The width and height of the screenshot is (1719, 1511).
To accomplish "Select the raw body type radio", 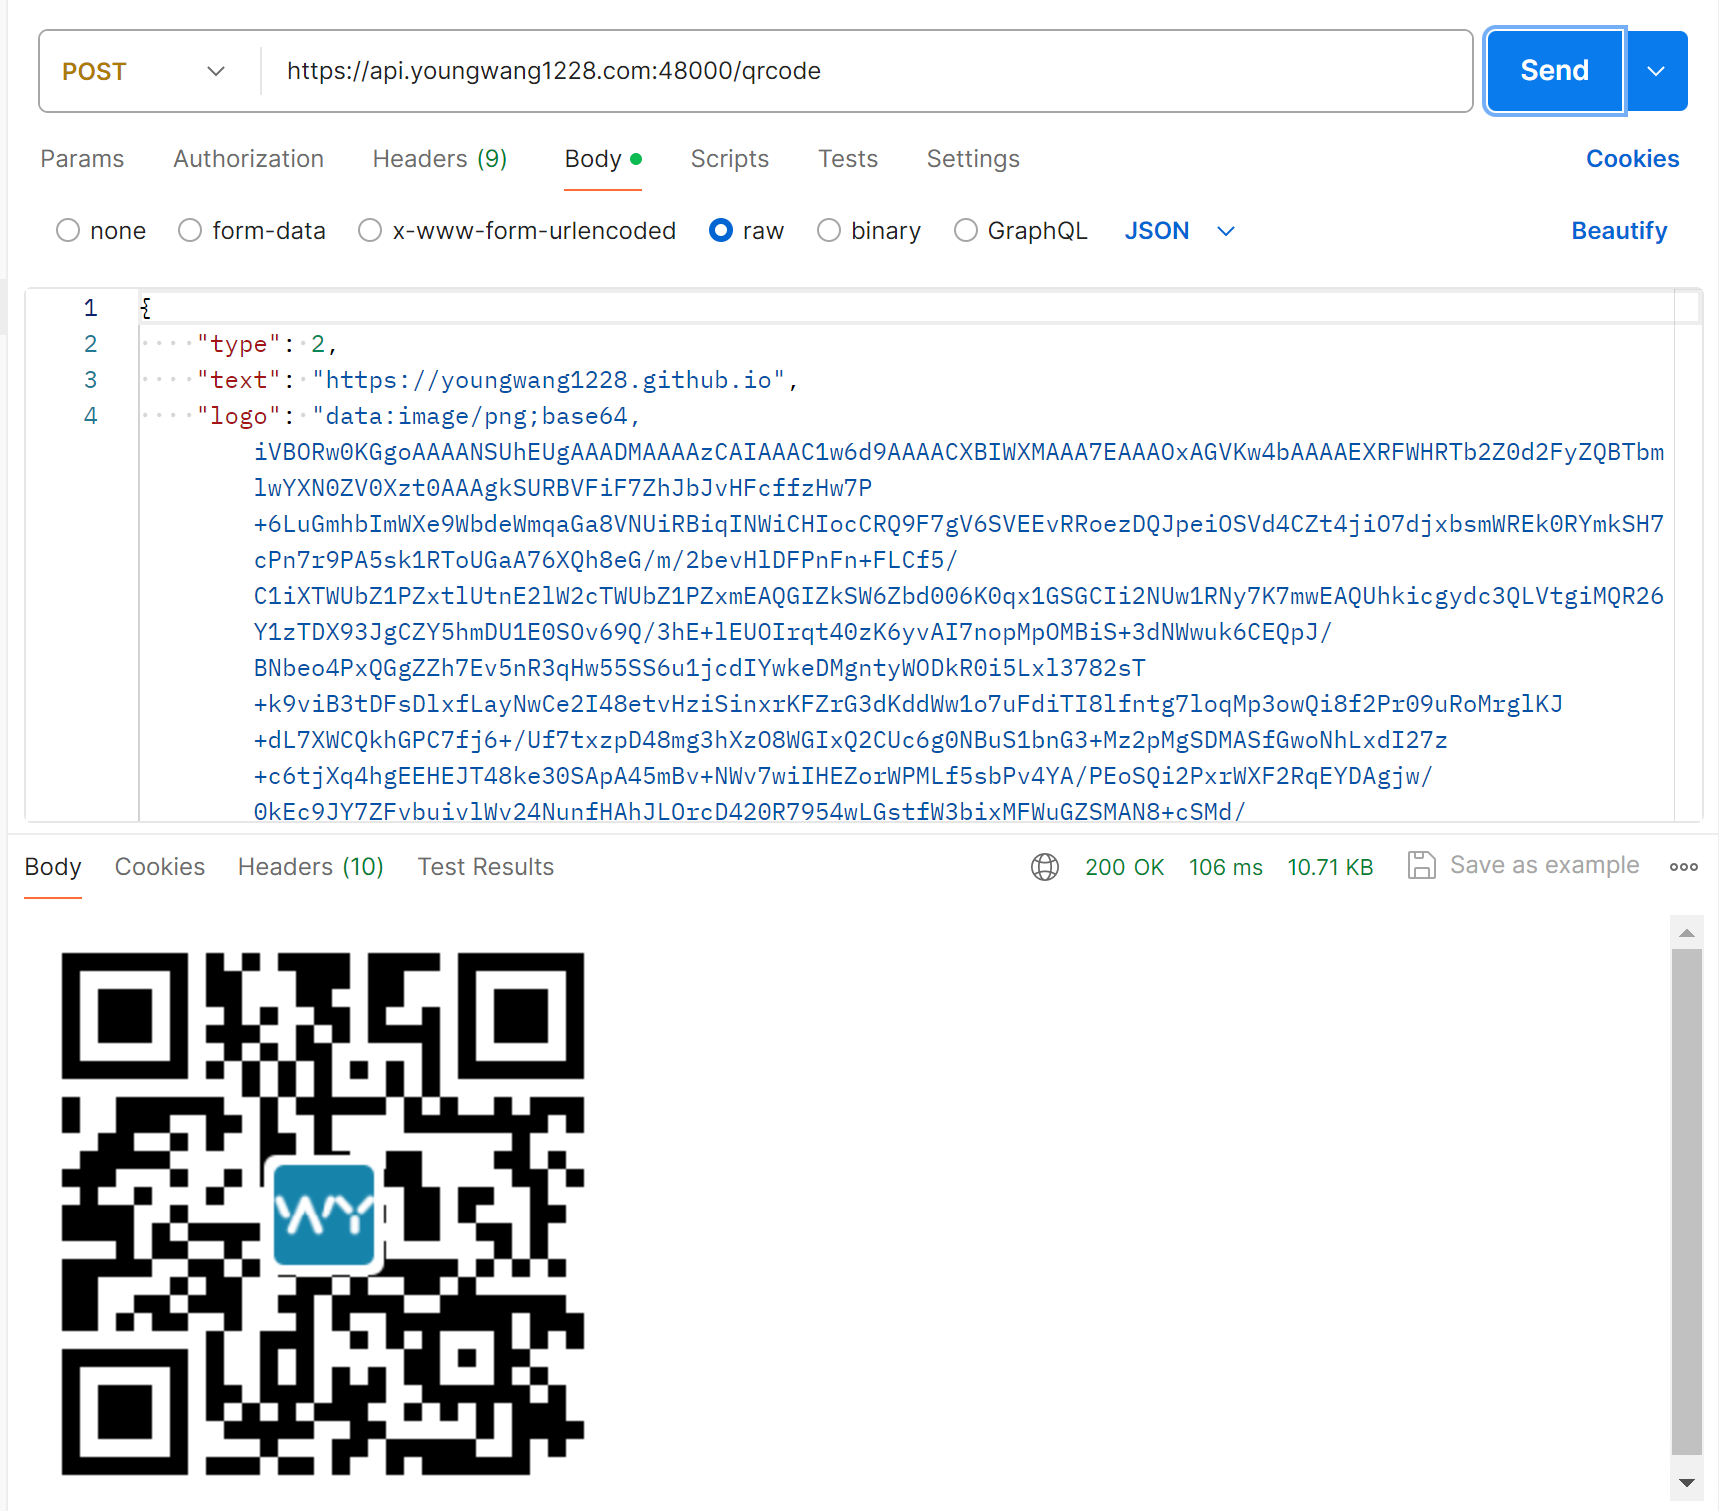I will pos(720,231).
